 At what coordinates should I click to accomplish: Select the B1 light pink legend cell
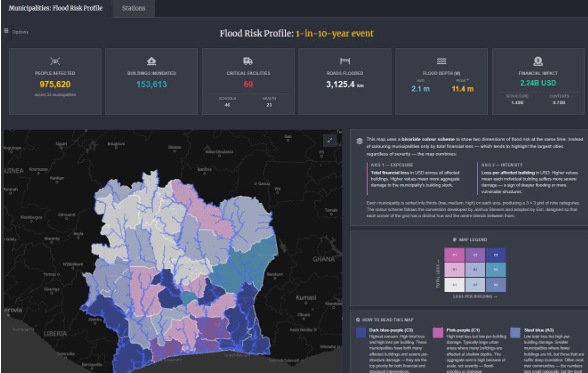(454, 270)
